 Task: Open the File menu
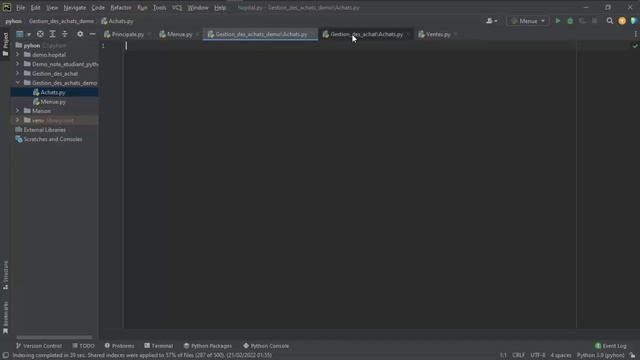tap(20, 8)
